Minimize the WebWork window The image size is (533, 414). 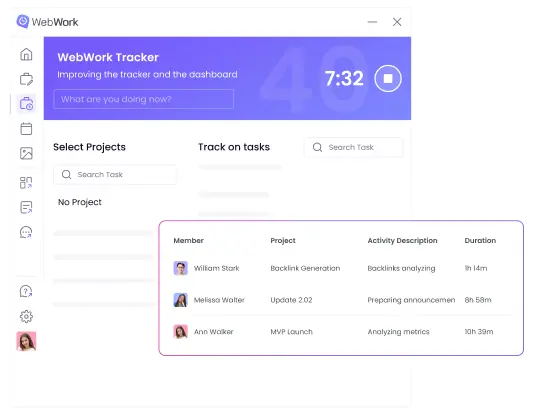[372, 22]
